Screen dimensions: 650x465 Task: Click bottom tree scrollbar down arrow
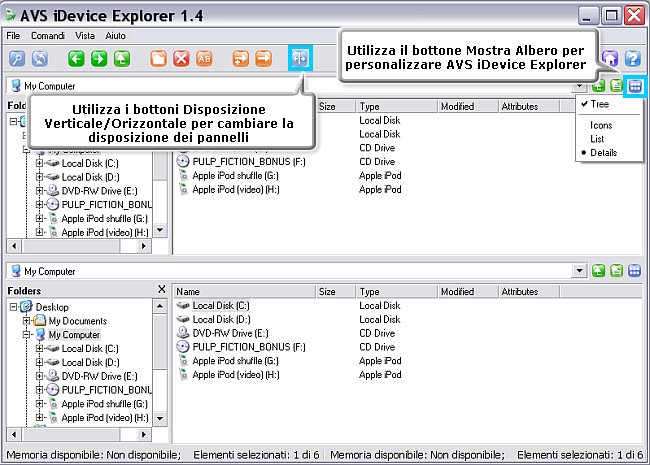pos(160,418)
